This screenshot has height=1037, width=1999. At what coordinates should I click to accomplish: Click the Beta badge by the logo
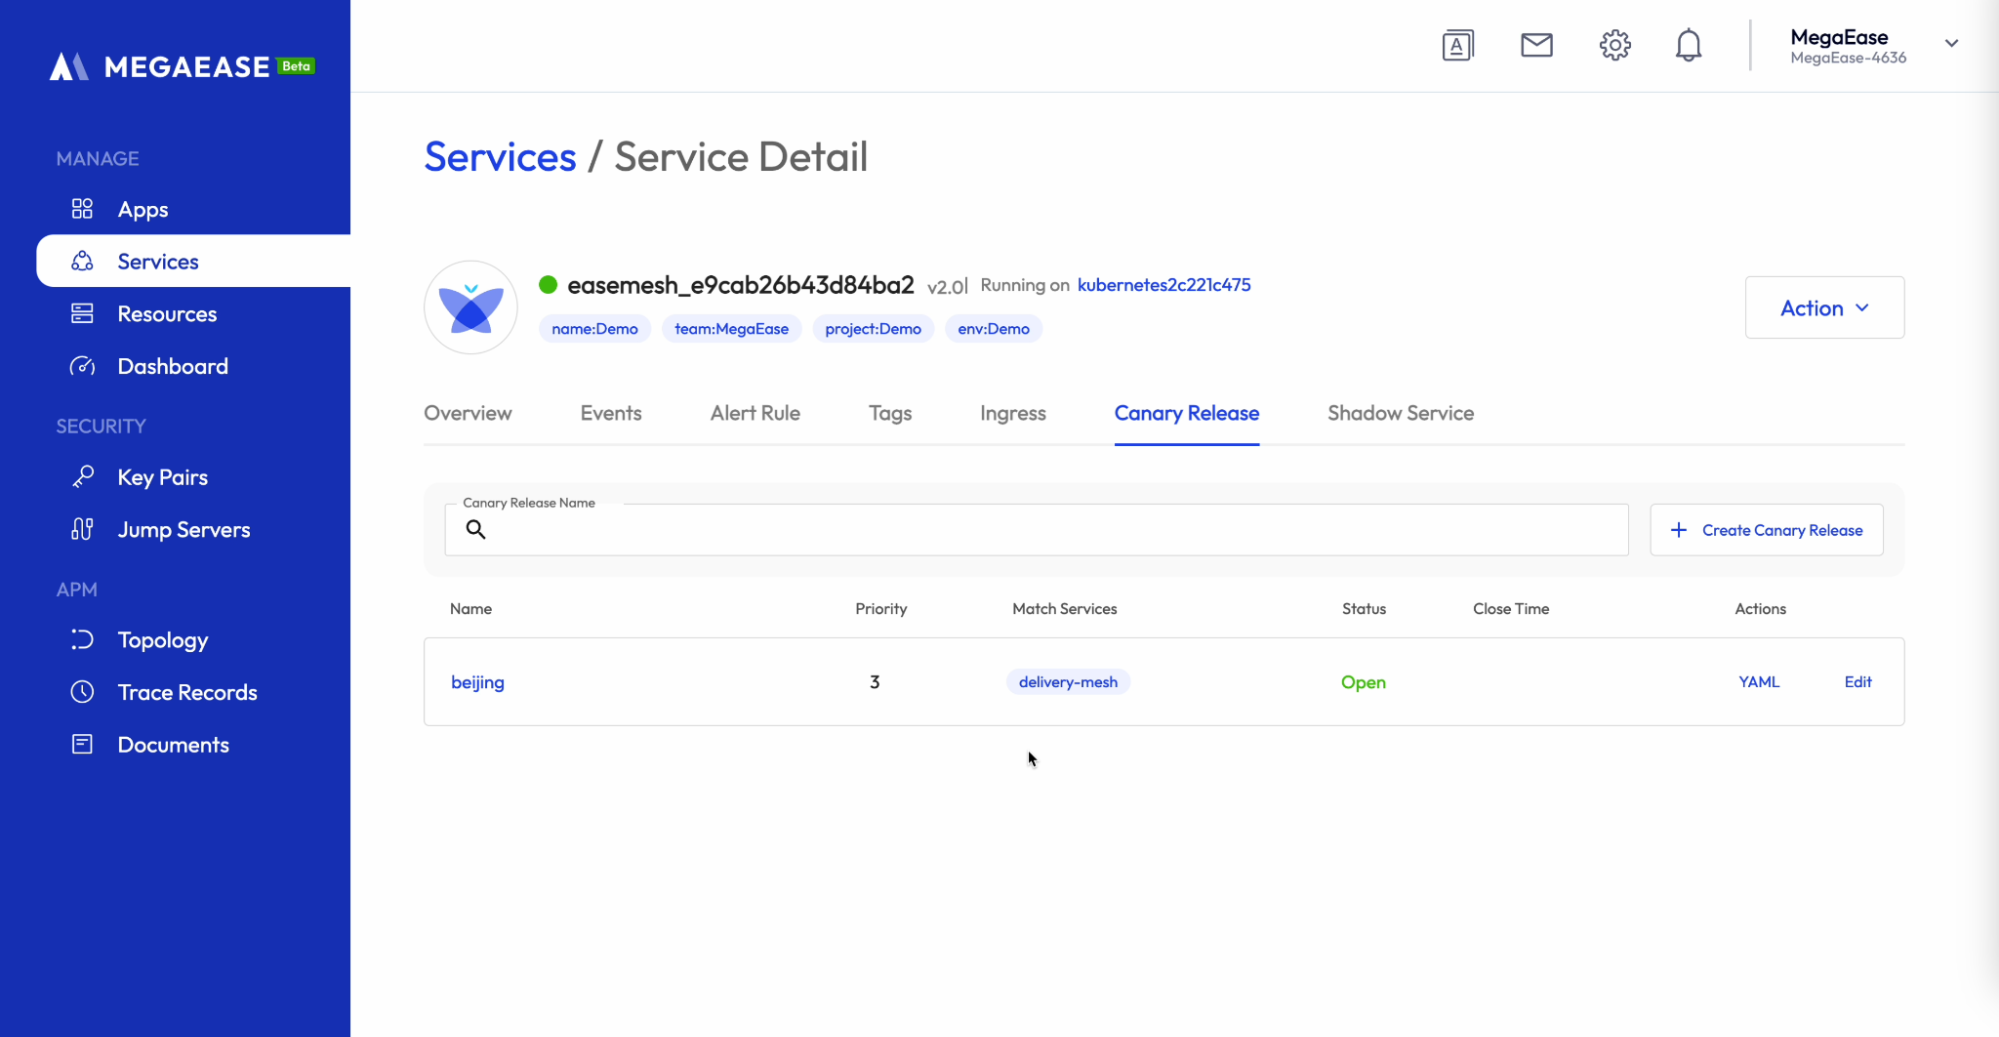point(296,66)
